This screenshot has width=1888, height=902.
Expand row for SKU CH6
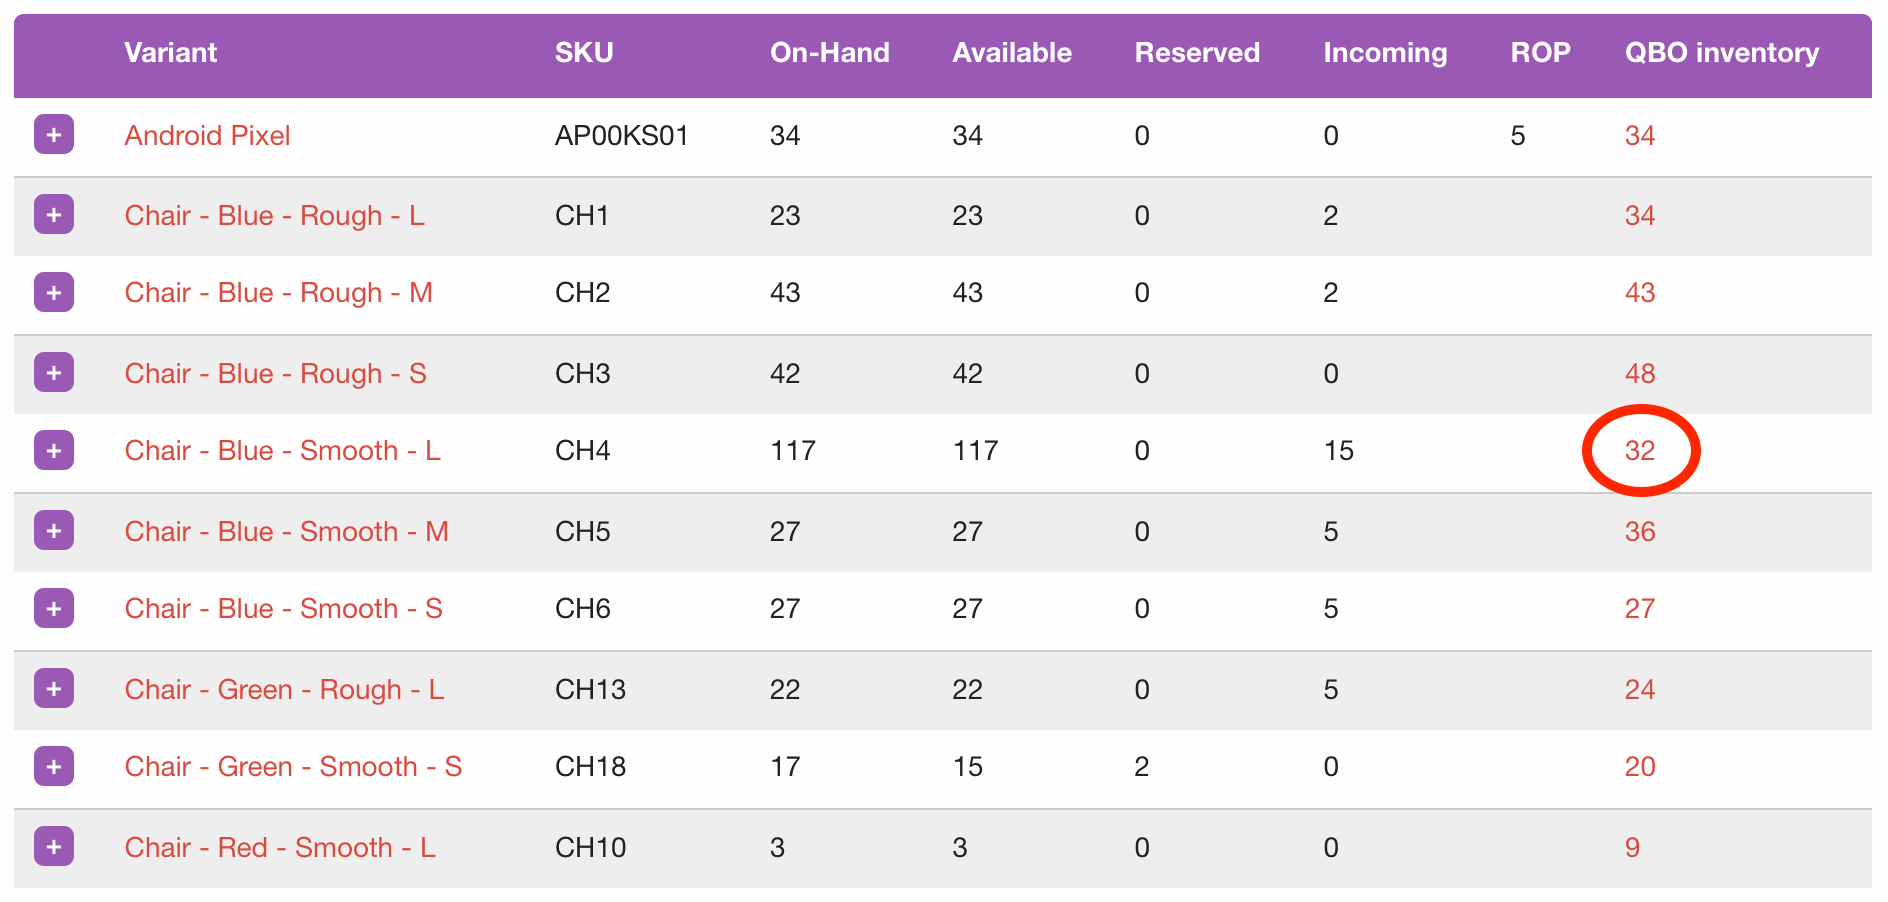pyautogui.click(x=54, y=608)
